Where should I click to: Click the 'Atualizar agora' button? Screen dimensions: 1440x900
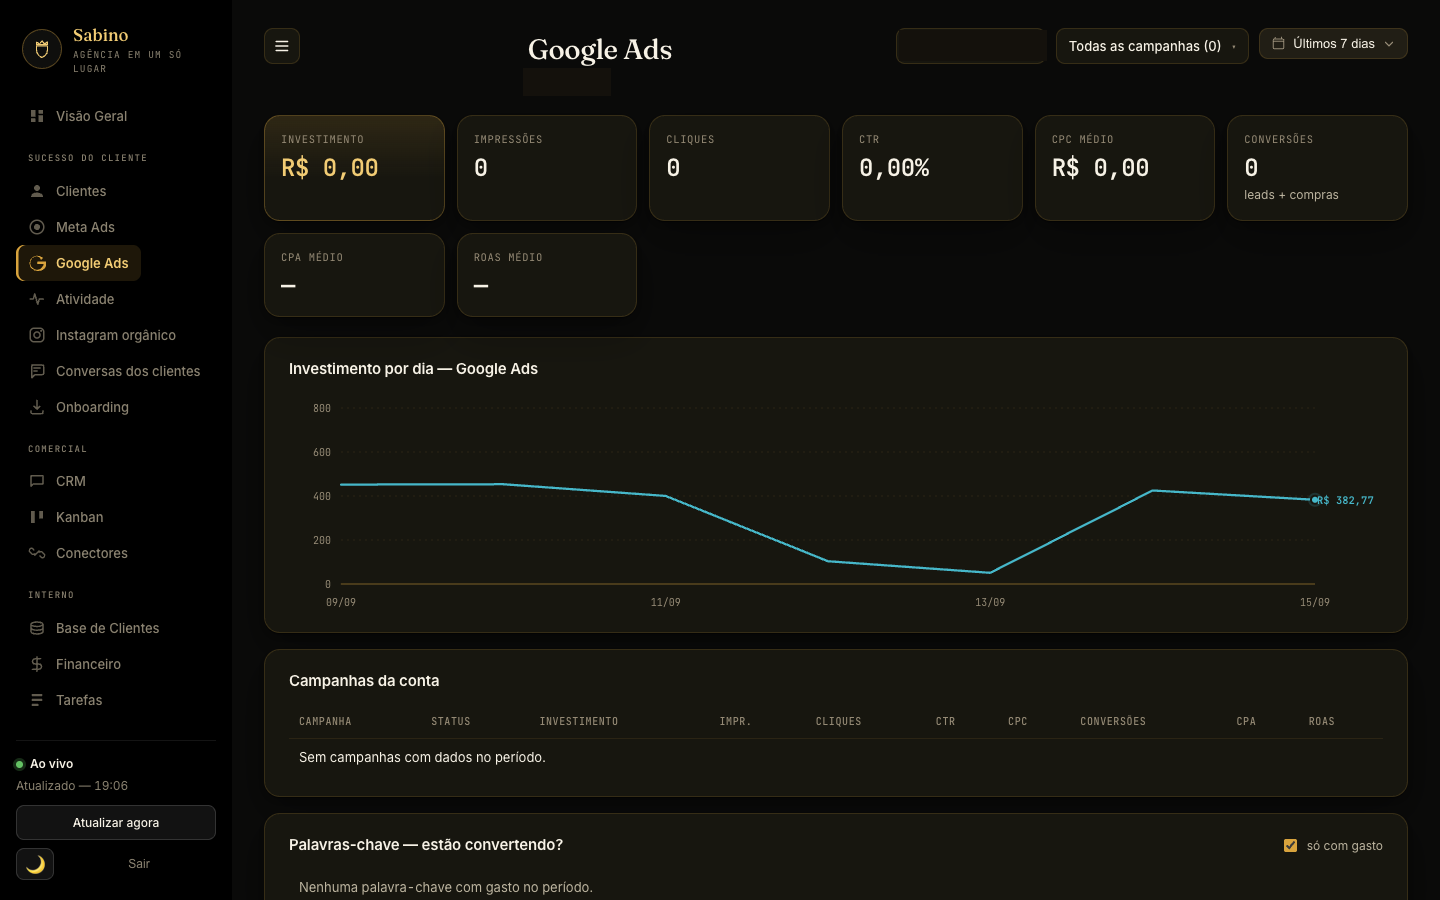click(x=116, y=823)
